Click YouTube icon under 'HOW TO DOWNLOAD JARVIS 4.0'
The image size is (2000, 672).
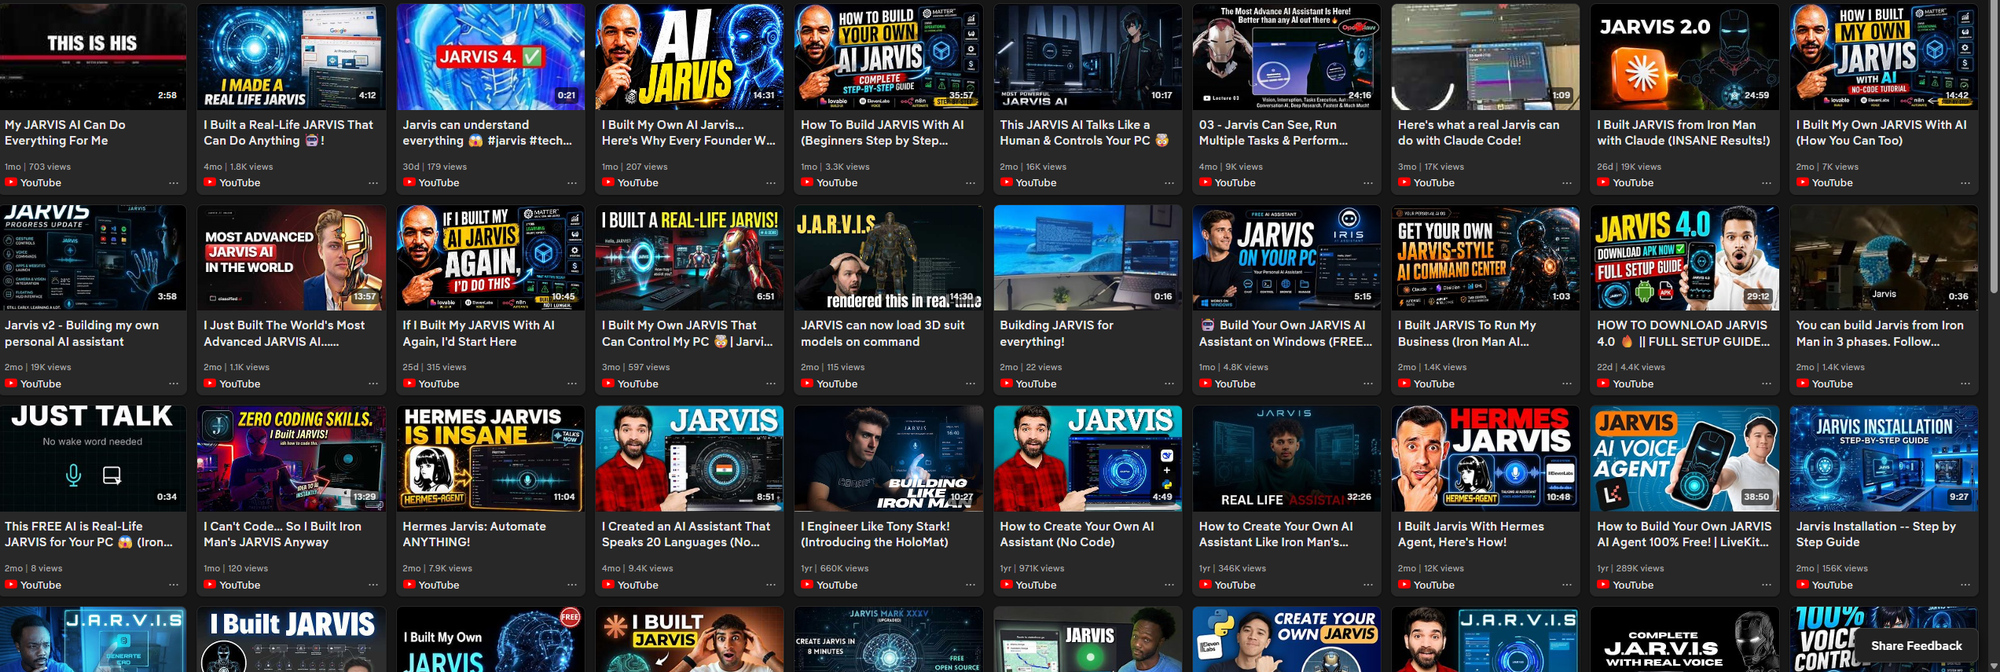tap(1603, 384)
